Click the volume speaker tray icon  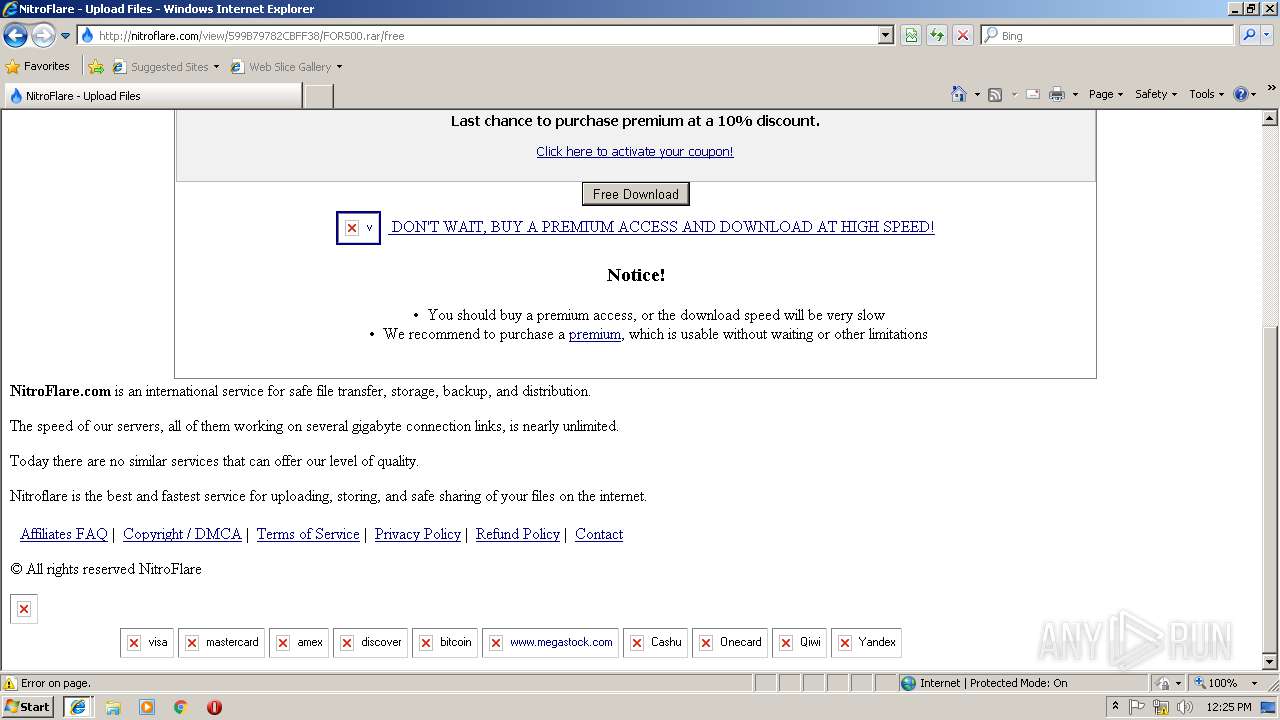(1185, 707)
